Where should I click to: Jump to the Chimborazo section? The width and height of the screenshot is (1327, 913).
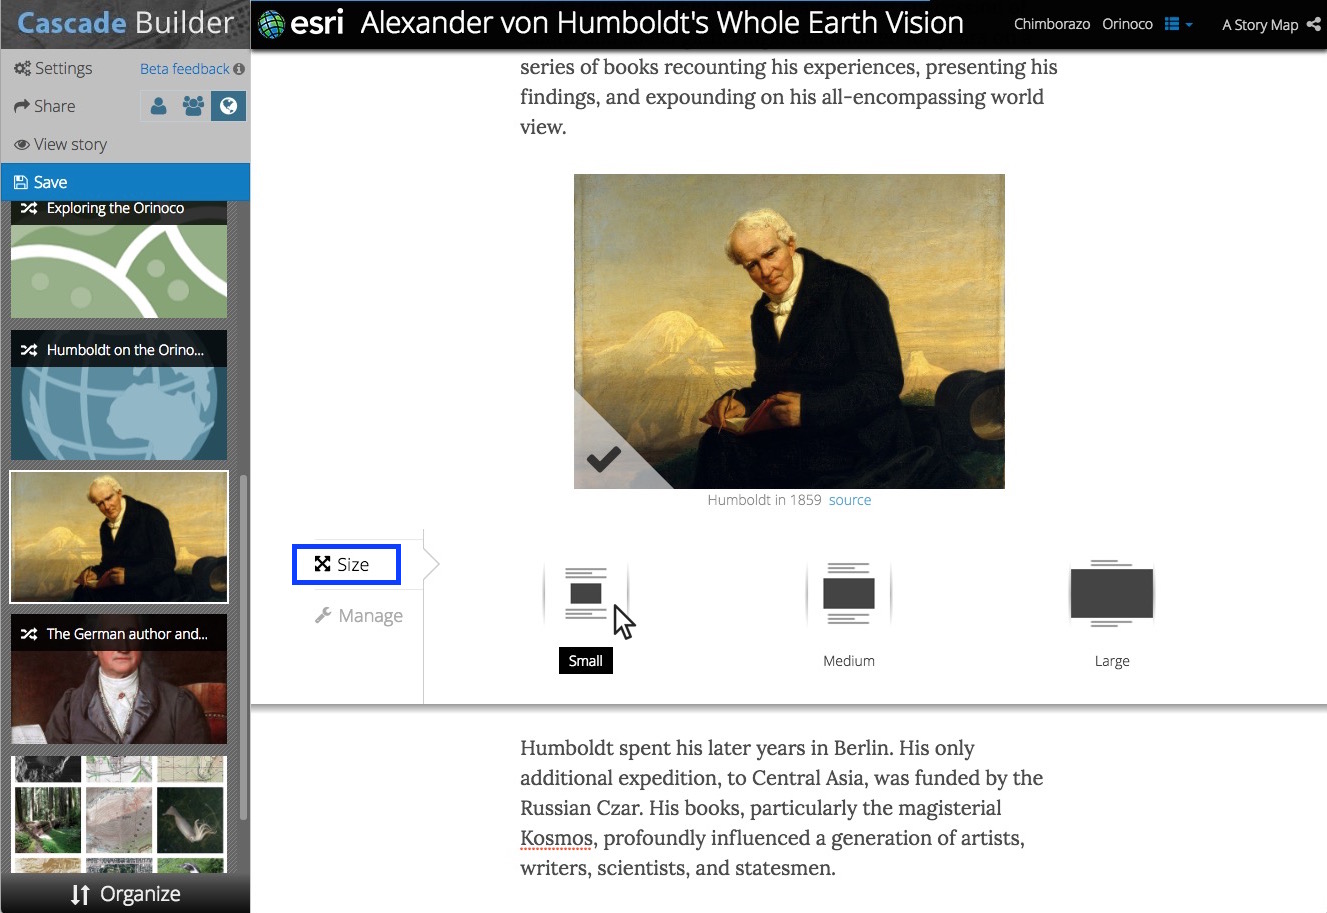point(1052,24)
